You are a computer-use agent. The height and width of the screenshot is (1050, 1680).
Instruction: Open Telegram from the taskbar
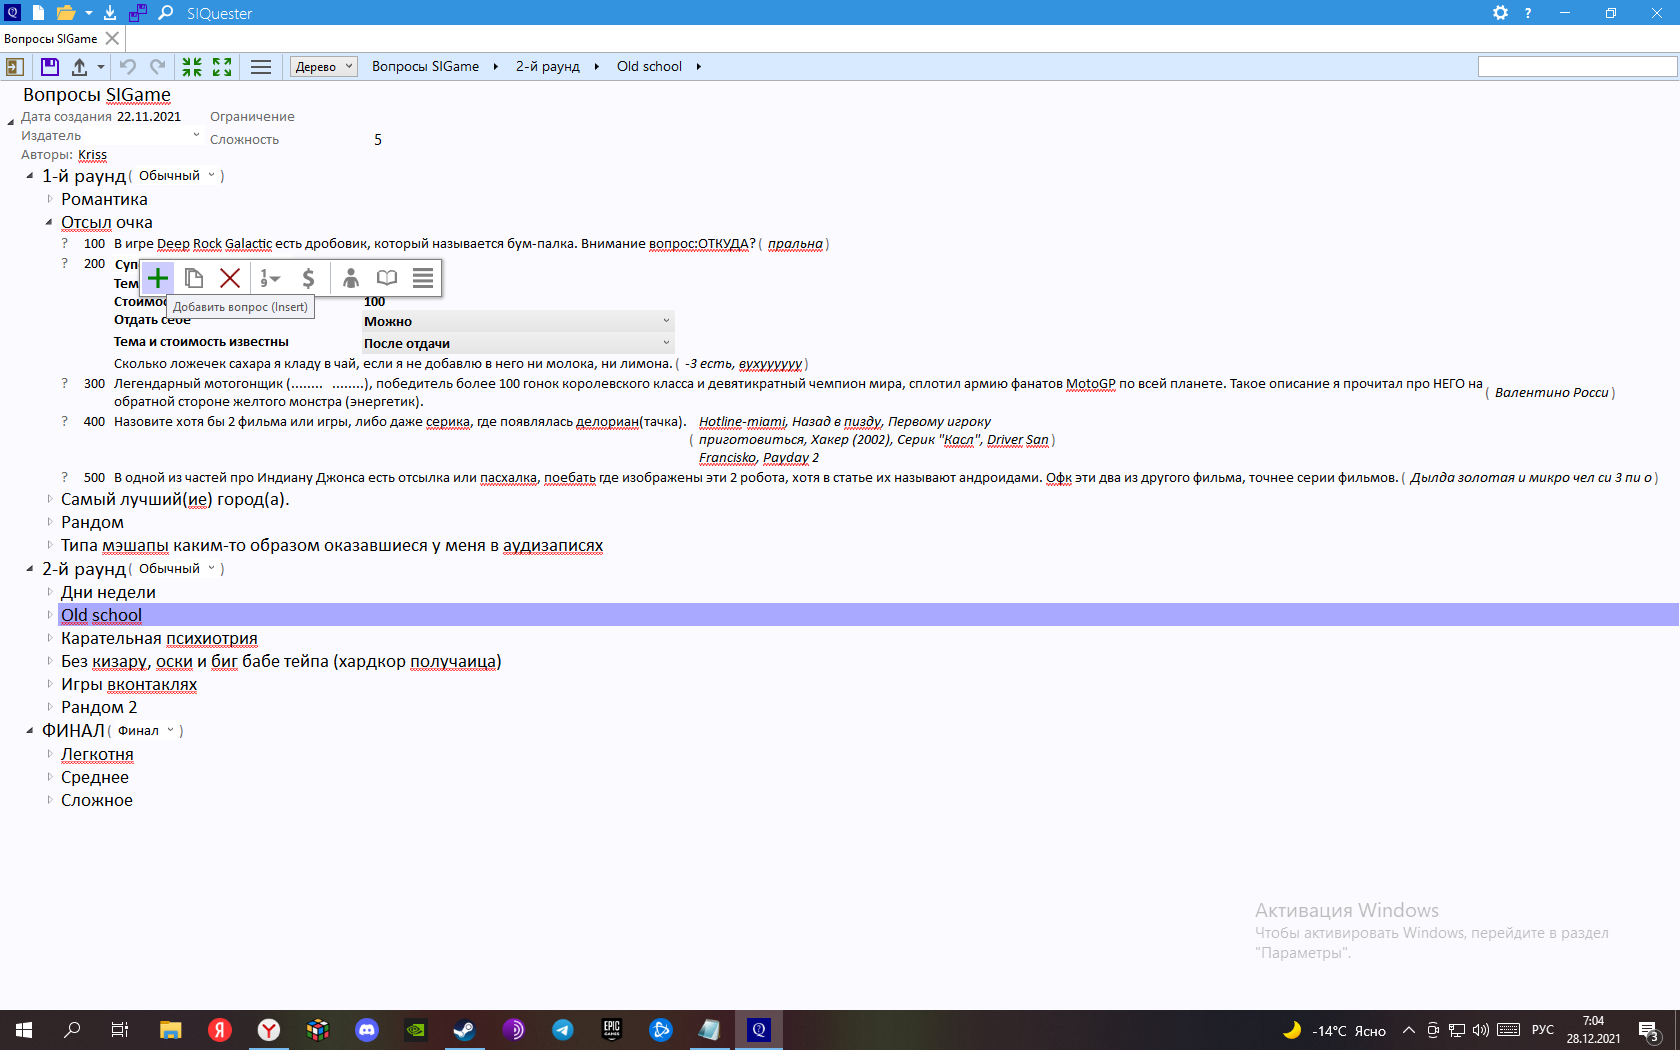tap(562, 1030)
